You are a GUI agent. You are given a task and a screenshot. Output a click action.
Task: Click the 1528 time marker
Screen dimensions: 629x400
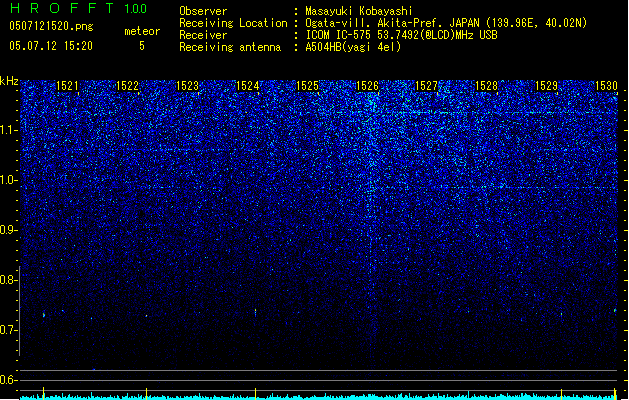(x=487, y=86)
